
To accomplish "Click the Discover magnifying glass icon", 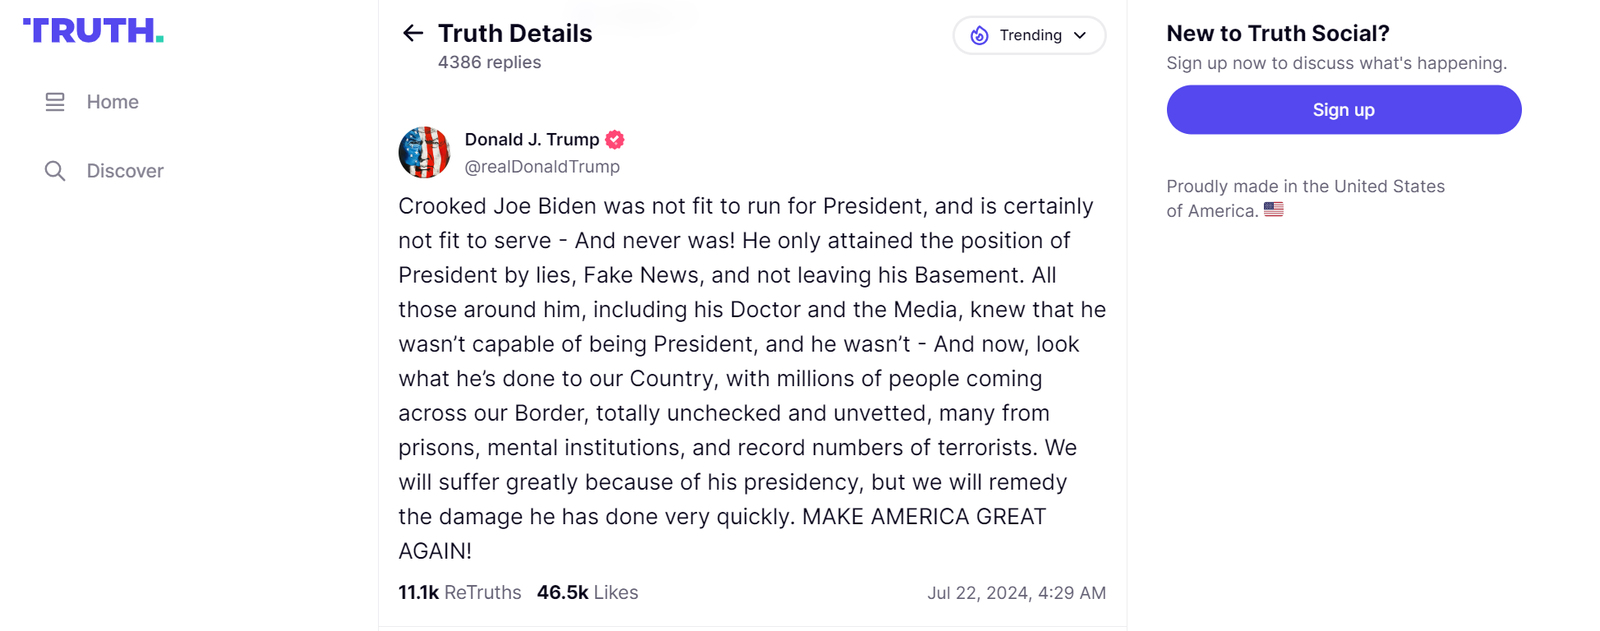I will point(55,171).
